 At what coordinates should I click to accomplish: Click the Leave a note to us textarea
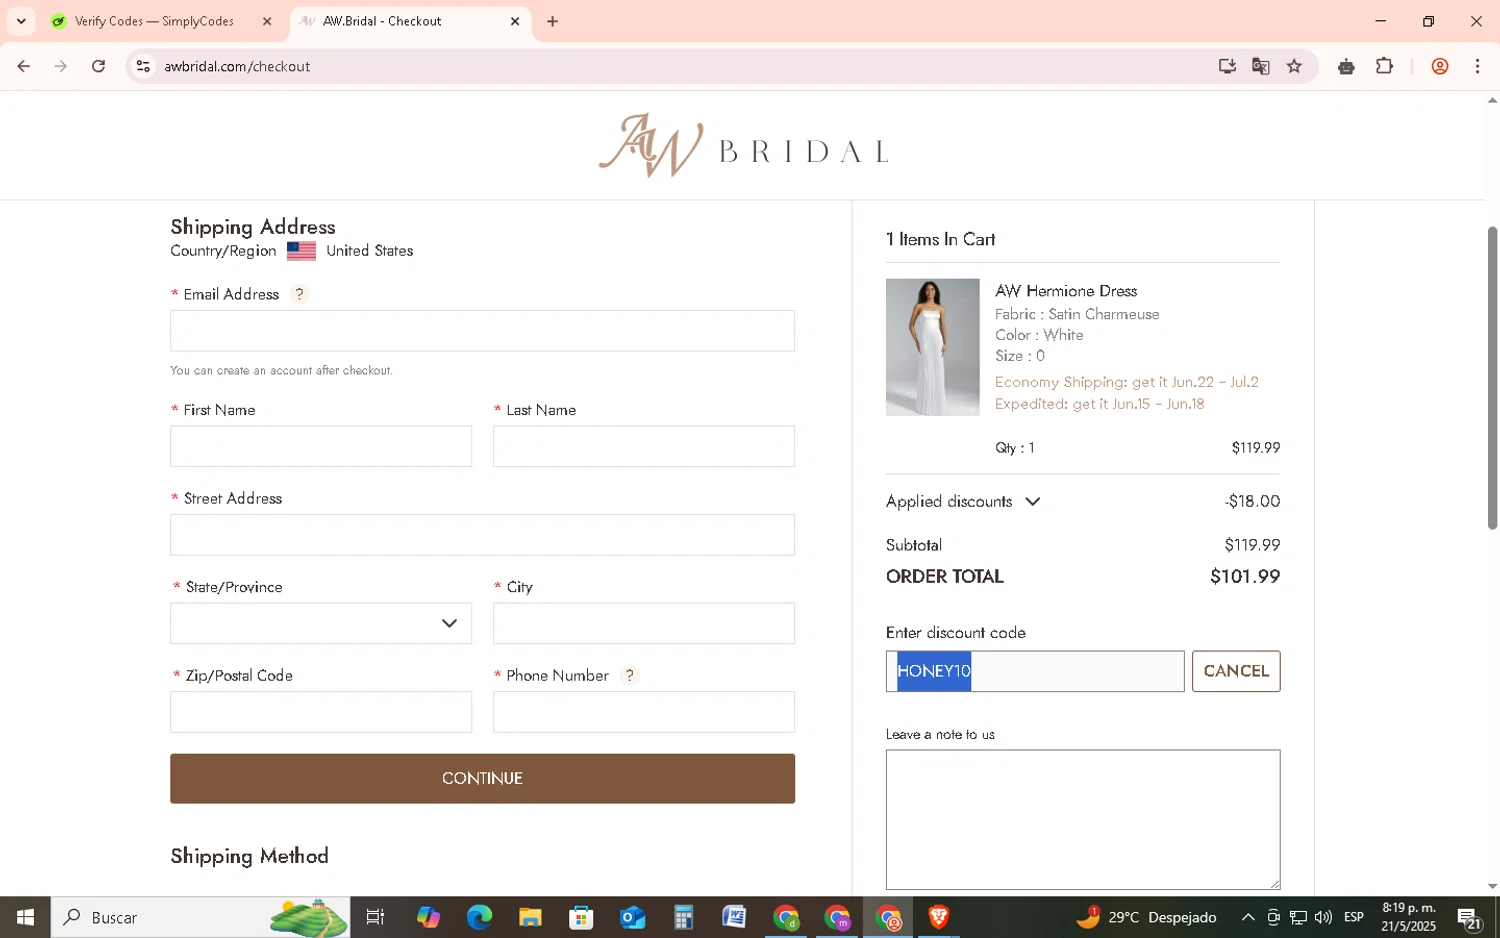[x=1083, y=820]
